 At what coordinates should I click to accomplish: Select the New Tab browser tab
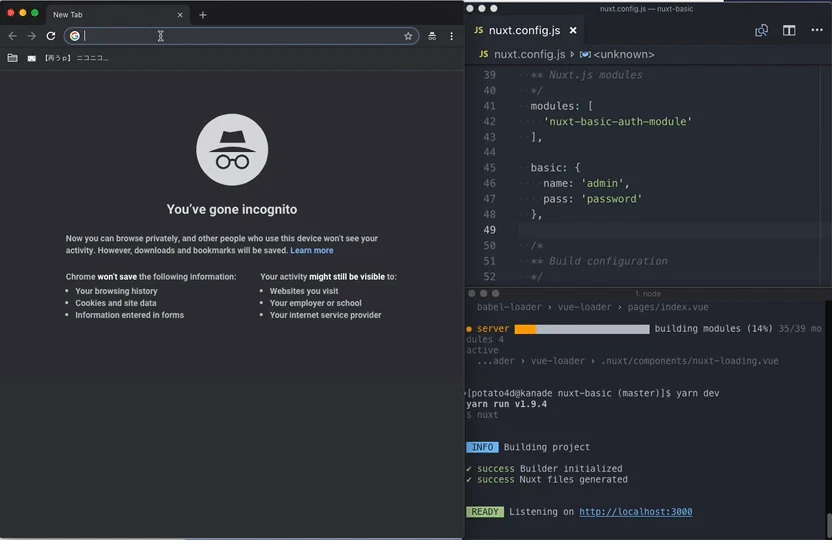(x=117, y=15)
